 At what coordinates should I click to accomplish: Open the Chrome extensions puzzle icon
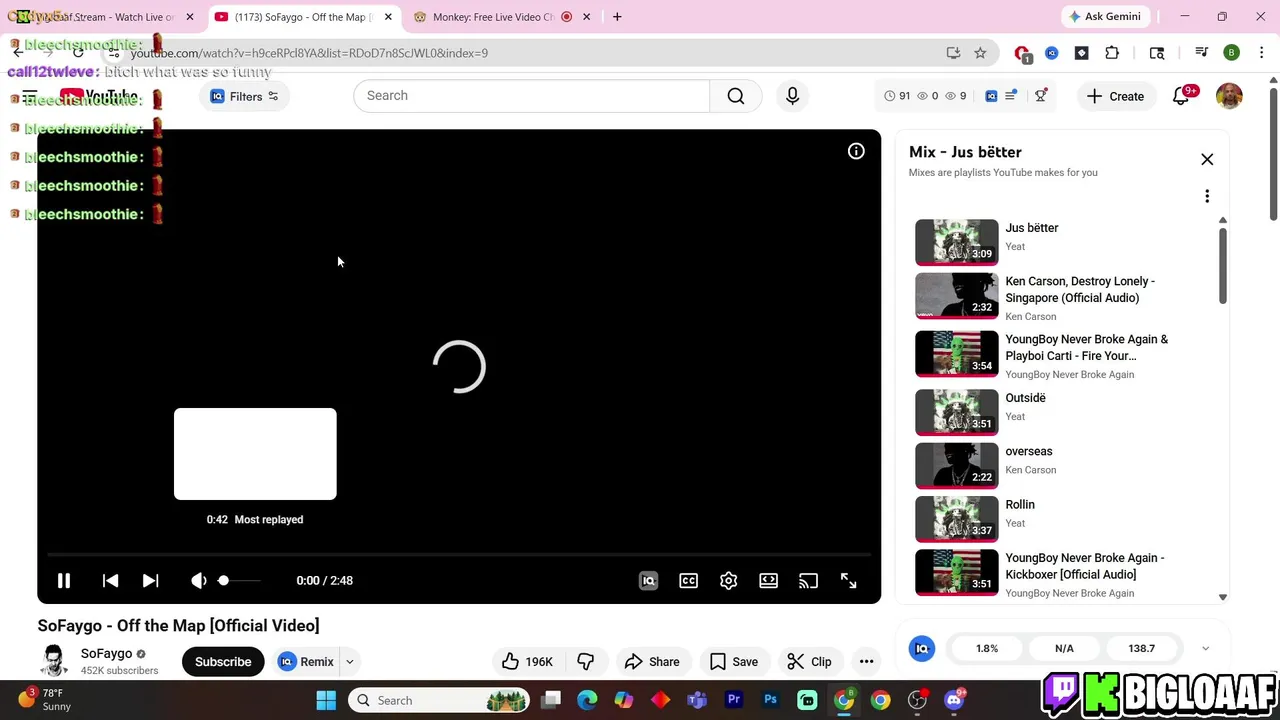click(1112, 53)
